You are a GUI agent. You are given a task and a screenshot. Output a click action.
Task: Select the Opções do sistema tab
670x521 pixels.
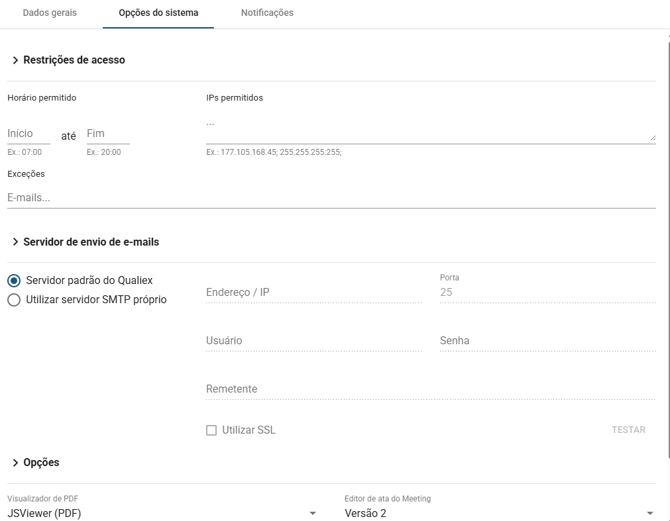tap(158, 13)
